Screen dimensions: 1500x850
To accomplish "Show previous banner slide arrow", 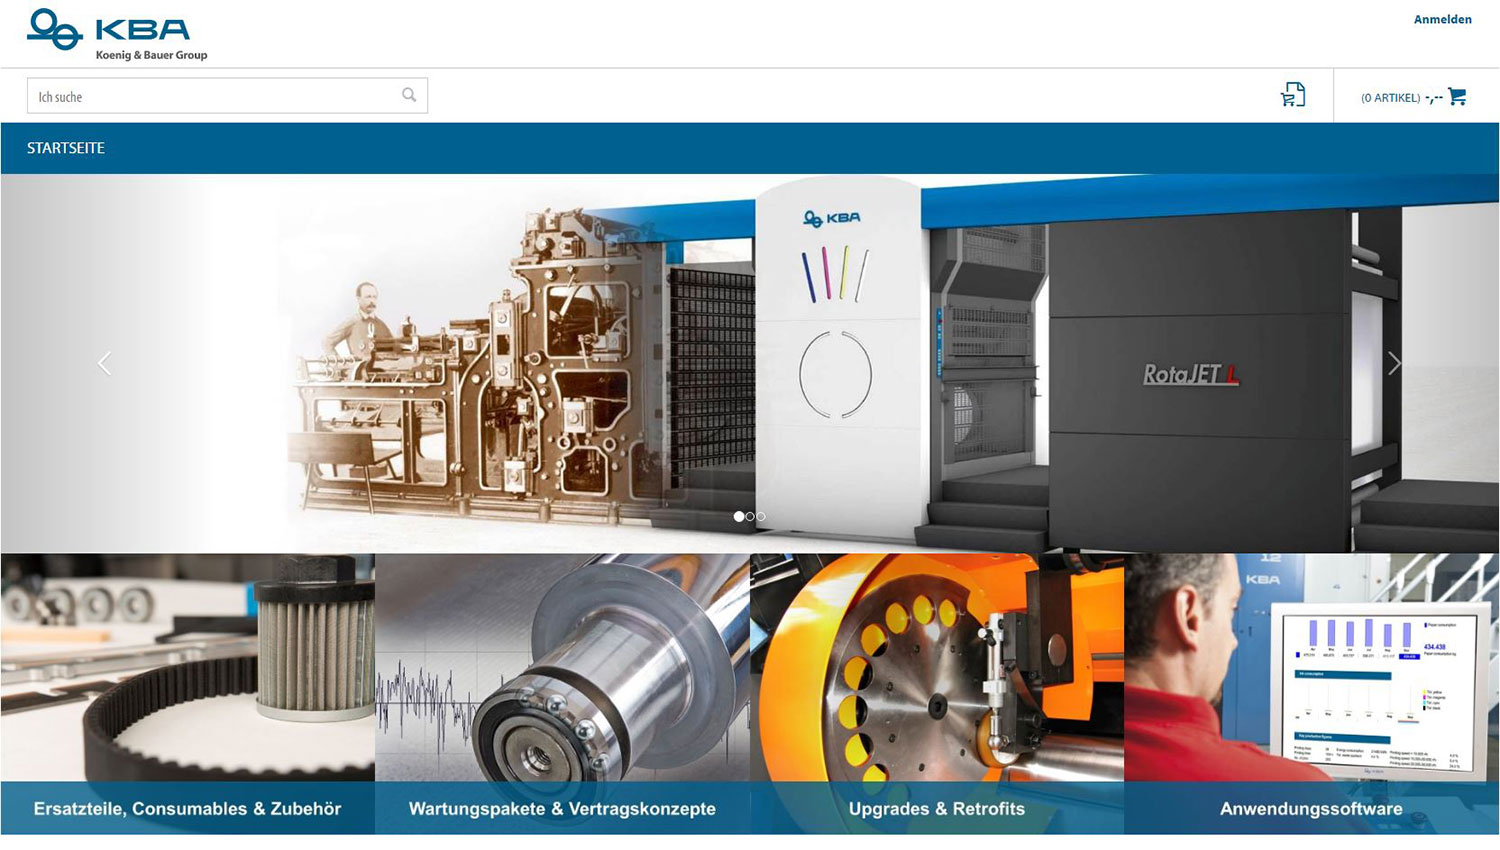I will [x=104, y=363].
